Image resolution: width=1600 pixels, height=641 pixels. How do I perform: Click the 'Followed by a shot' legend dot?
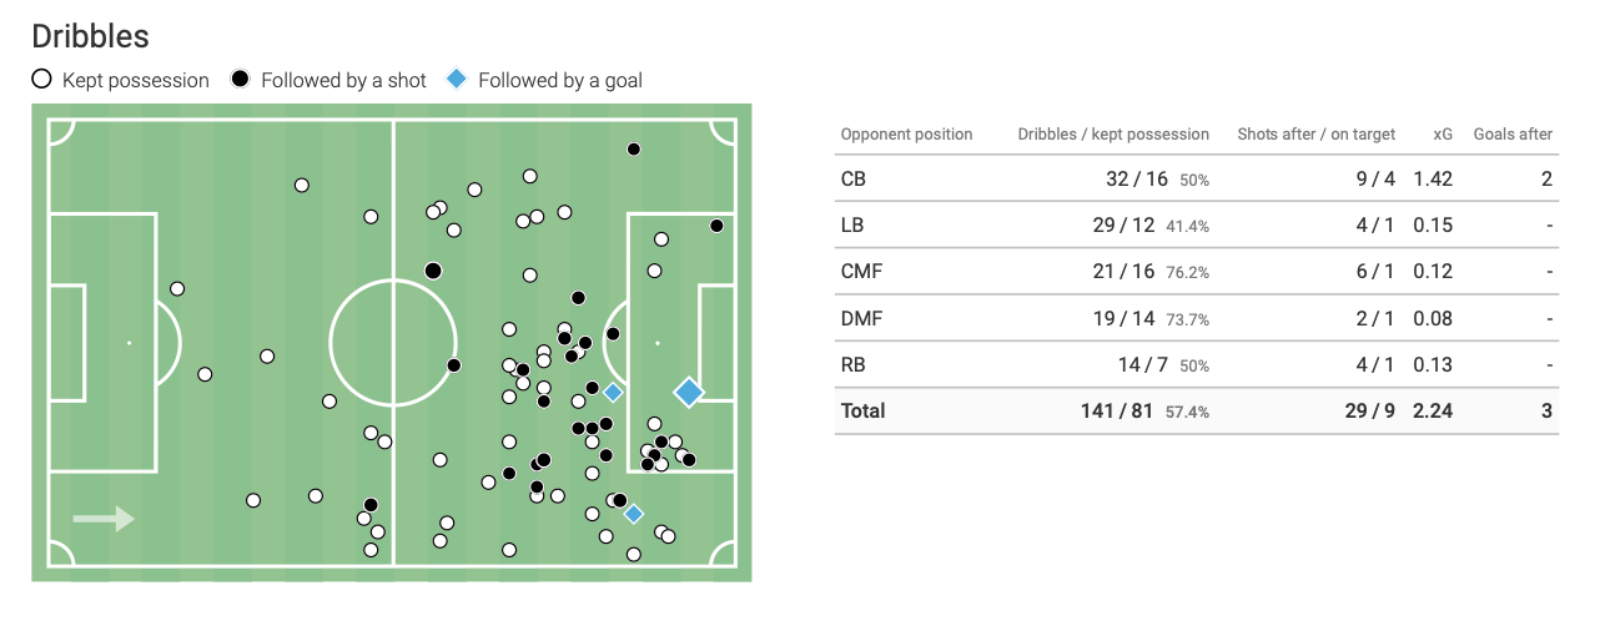[x=240, y=79]
